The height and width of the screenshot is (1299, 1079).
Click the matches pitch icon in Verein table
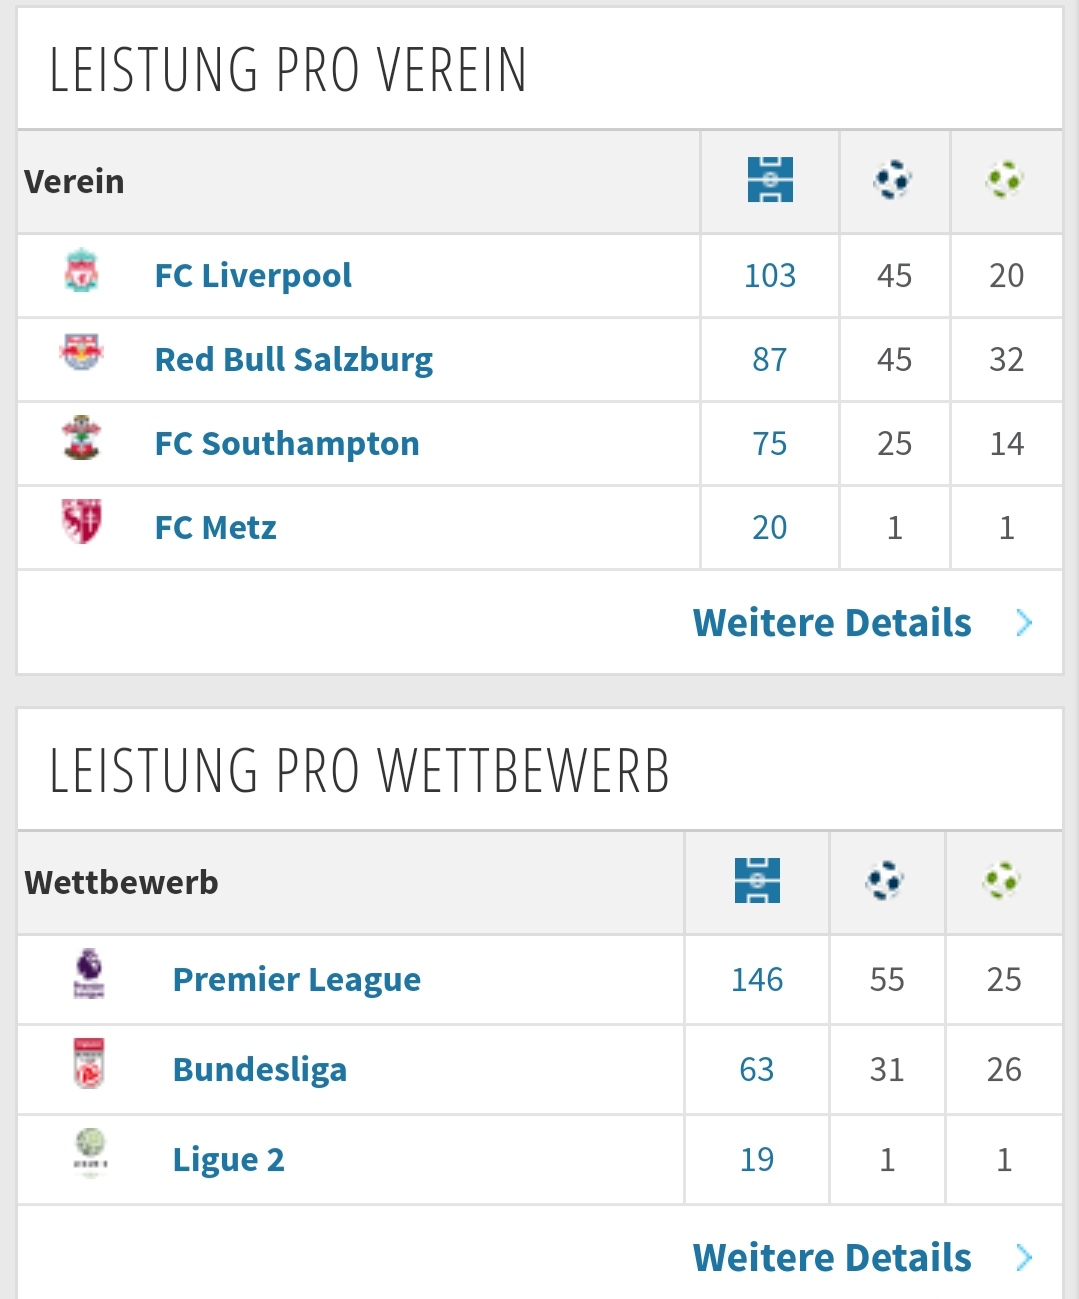pos(770,180)
